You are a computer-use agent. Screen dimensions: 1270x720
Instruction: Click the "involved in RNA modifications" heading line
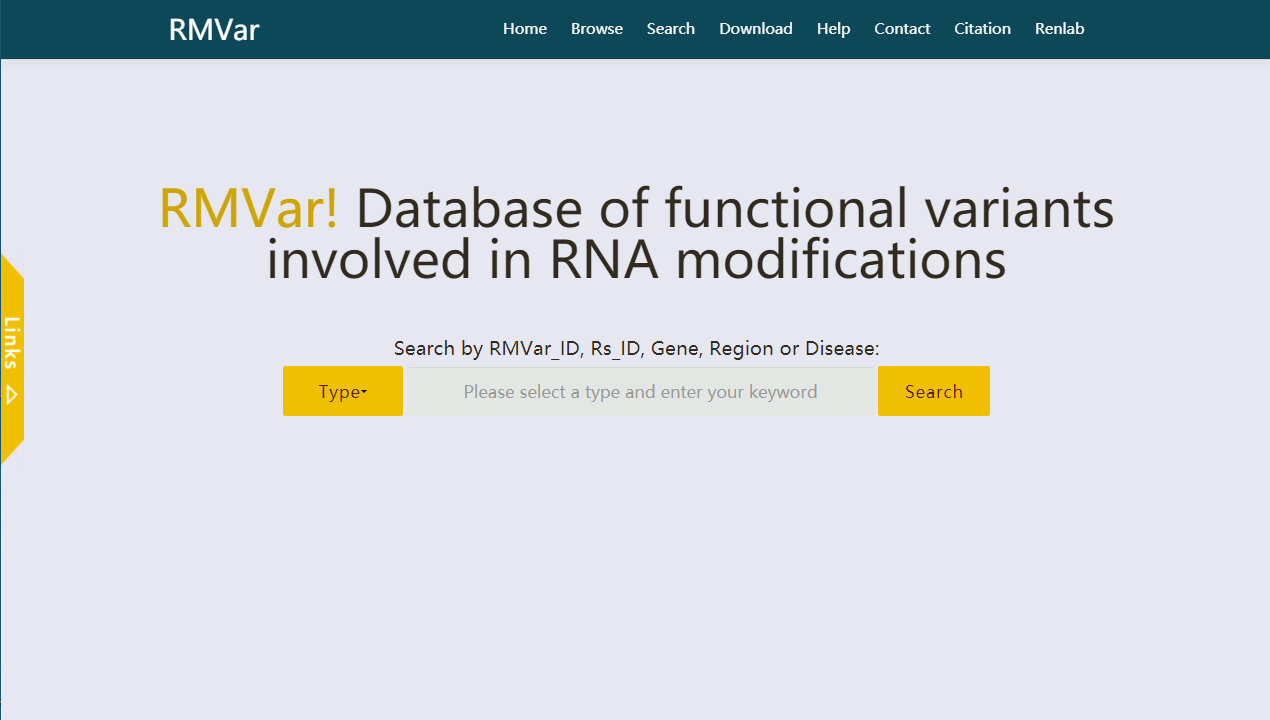pyautogui.click(x=636, y=260)
